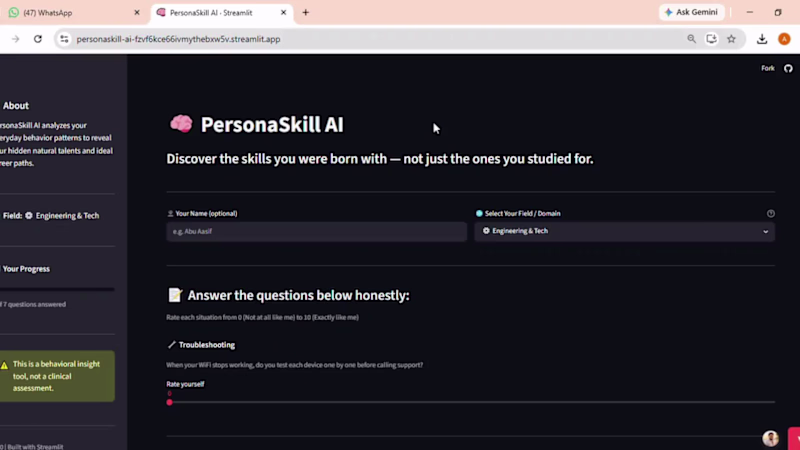Click the Troubleshooting rate yourself slider handle
Viewport: 800px width, 450px height.
click(x=169, y=402)
